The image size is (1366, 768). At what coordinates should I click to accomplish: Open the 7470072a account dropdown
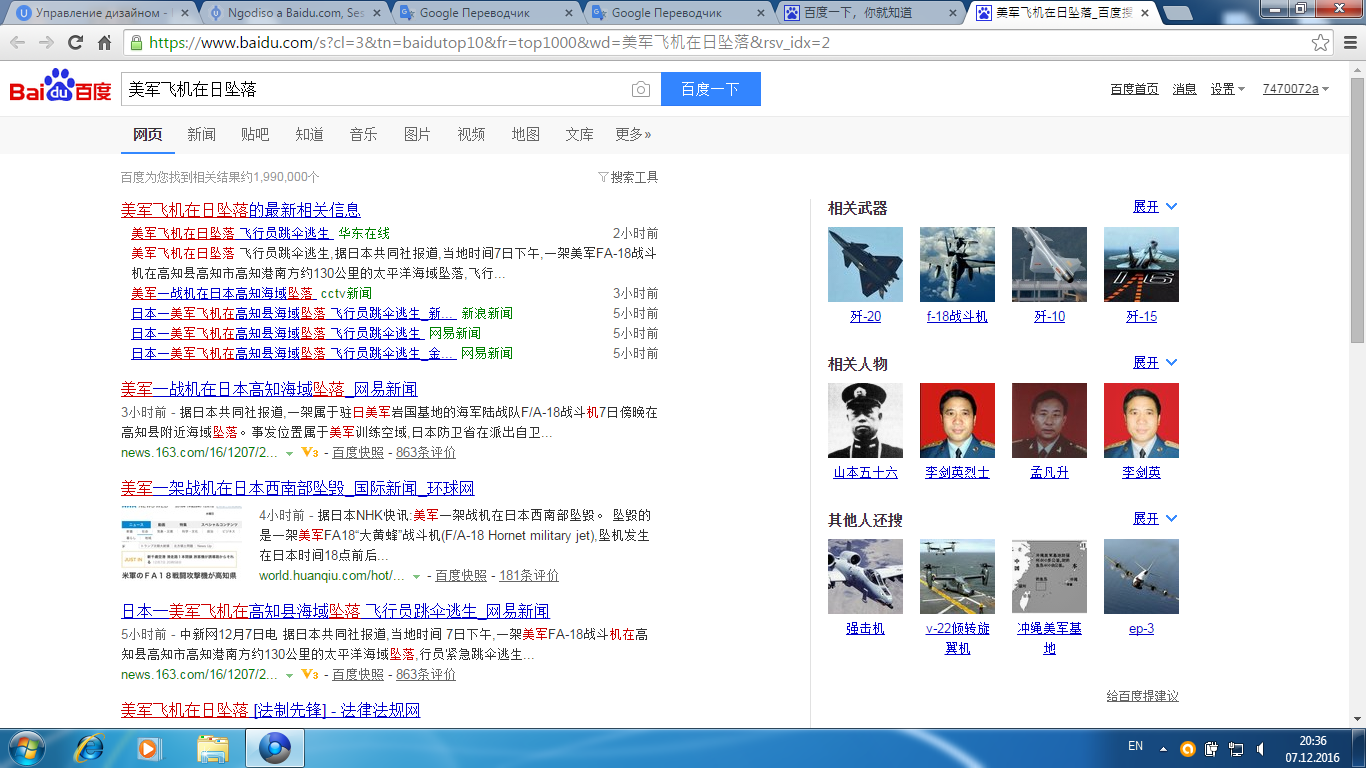pyautogui.click(x=1295, y=89)
